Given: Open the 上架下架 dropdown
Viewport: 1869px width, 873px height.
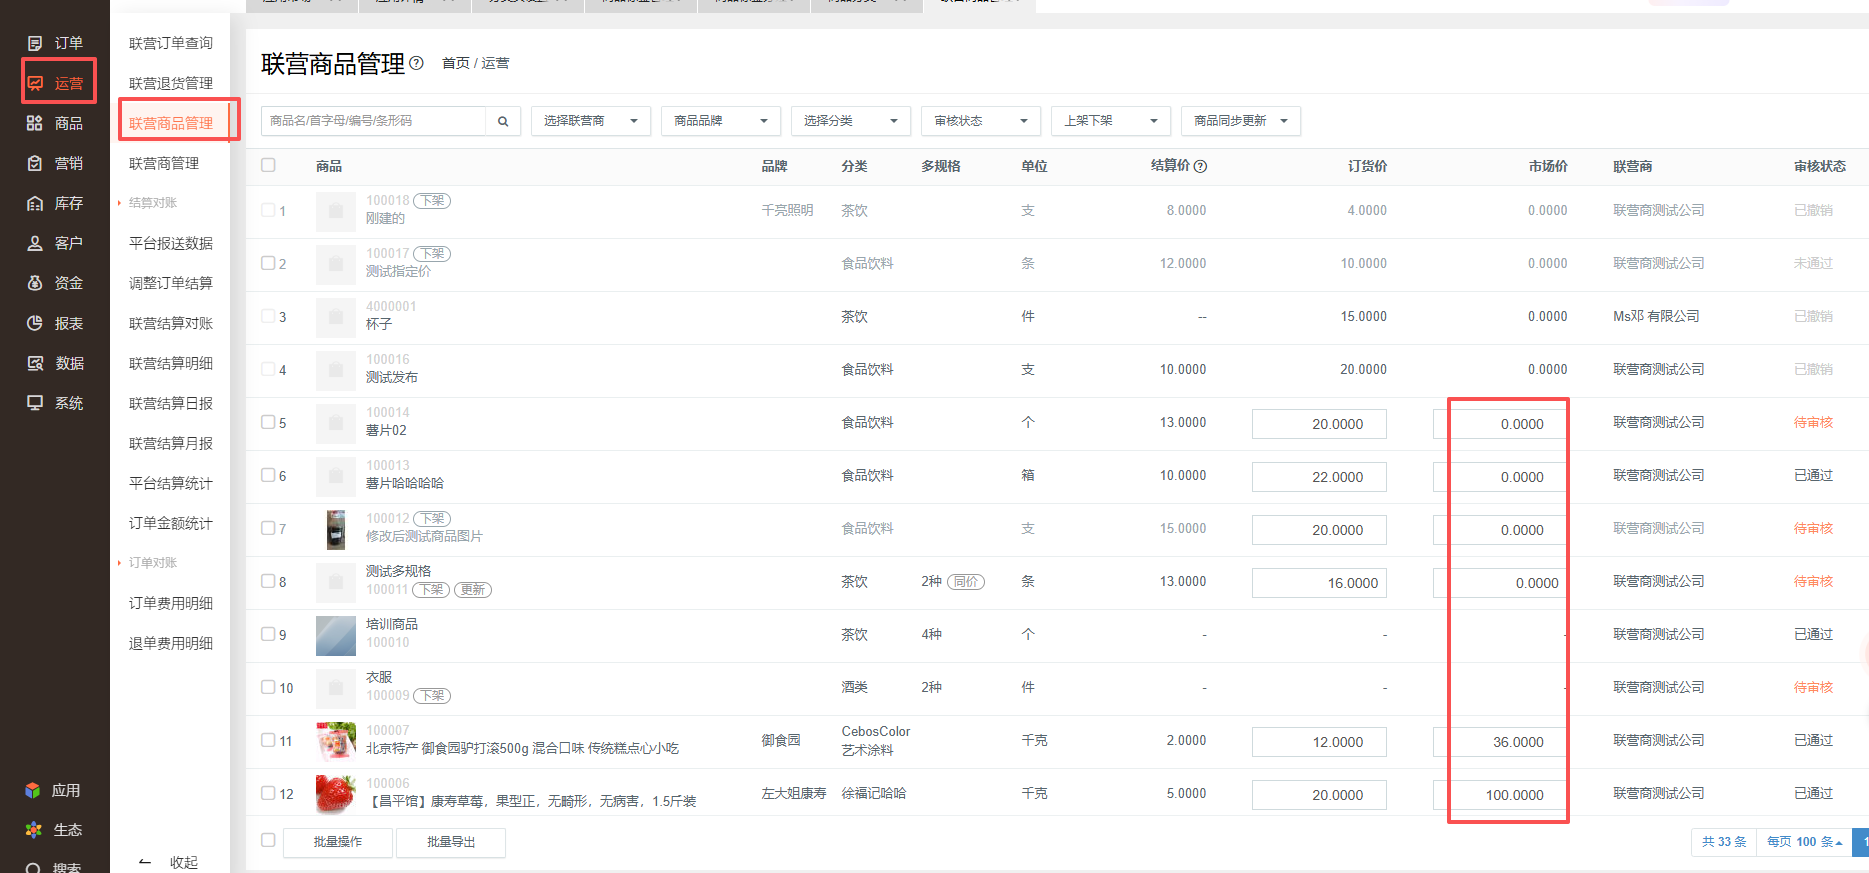Looking at the screenshot, I should pos(1111,121).
